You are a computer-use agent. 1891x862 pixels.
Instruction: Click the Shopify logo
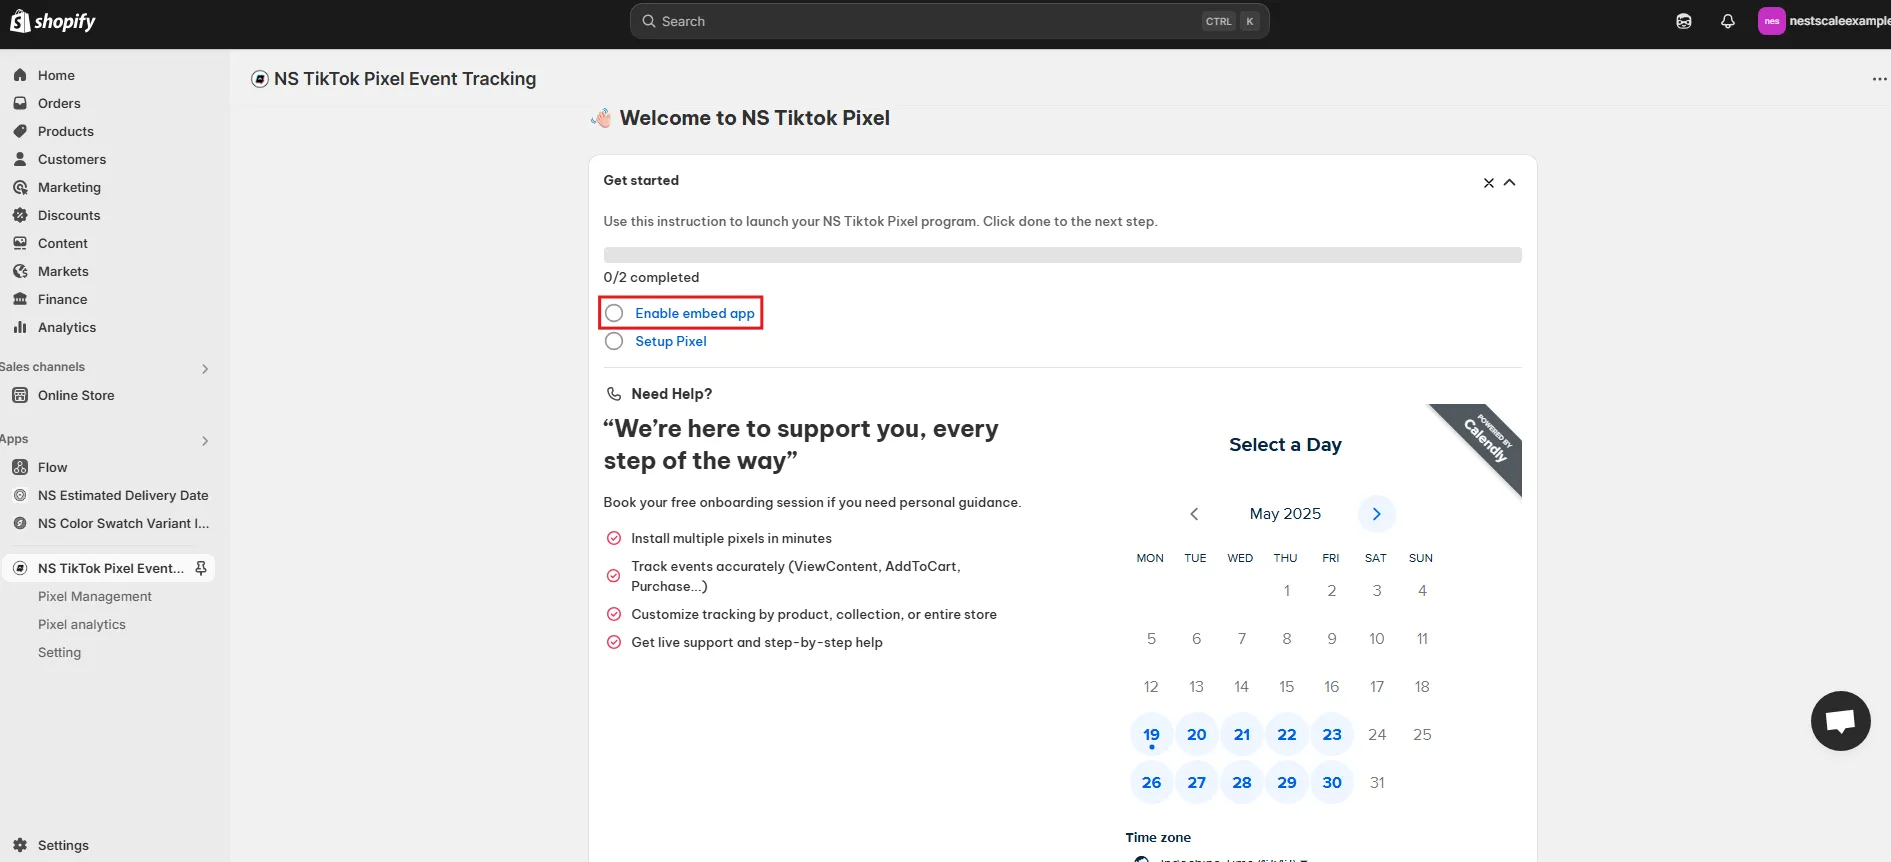(52, 21)
